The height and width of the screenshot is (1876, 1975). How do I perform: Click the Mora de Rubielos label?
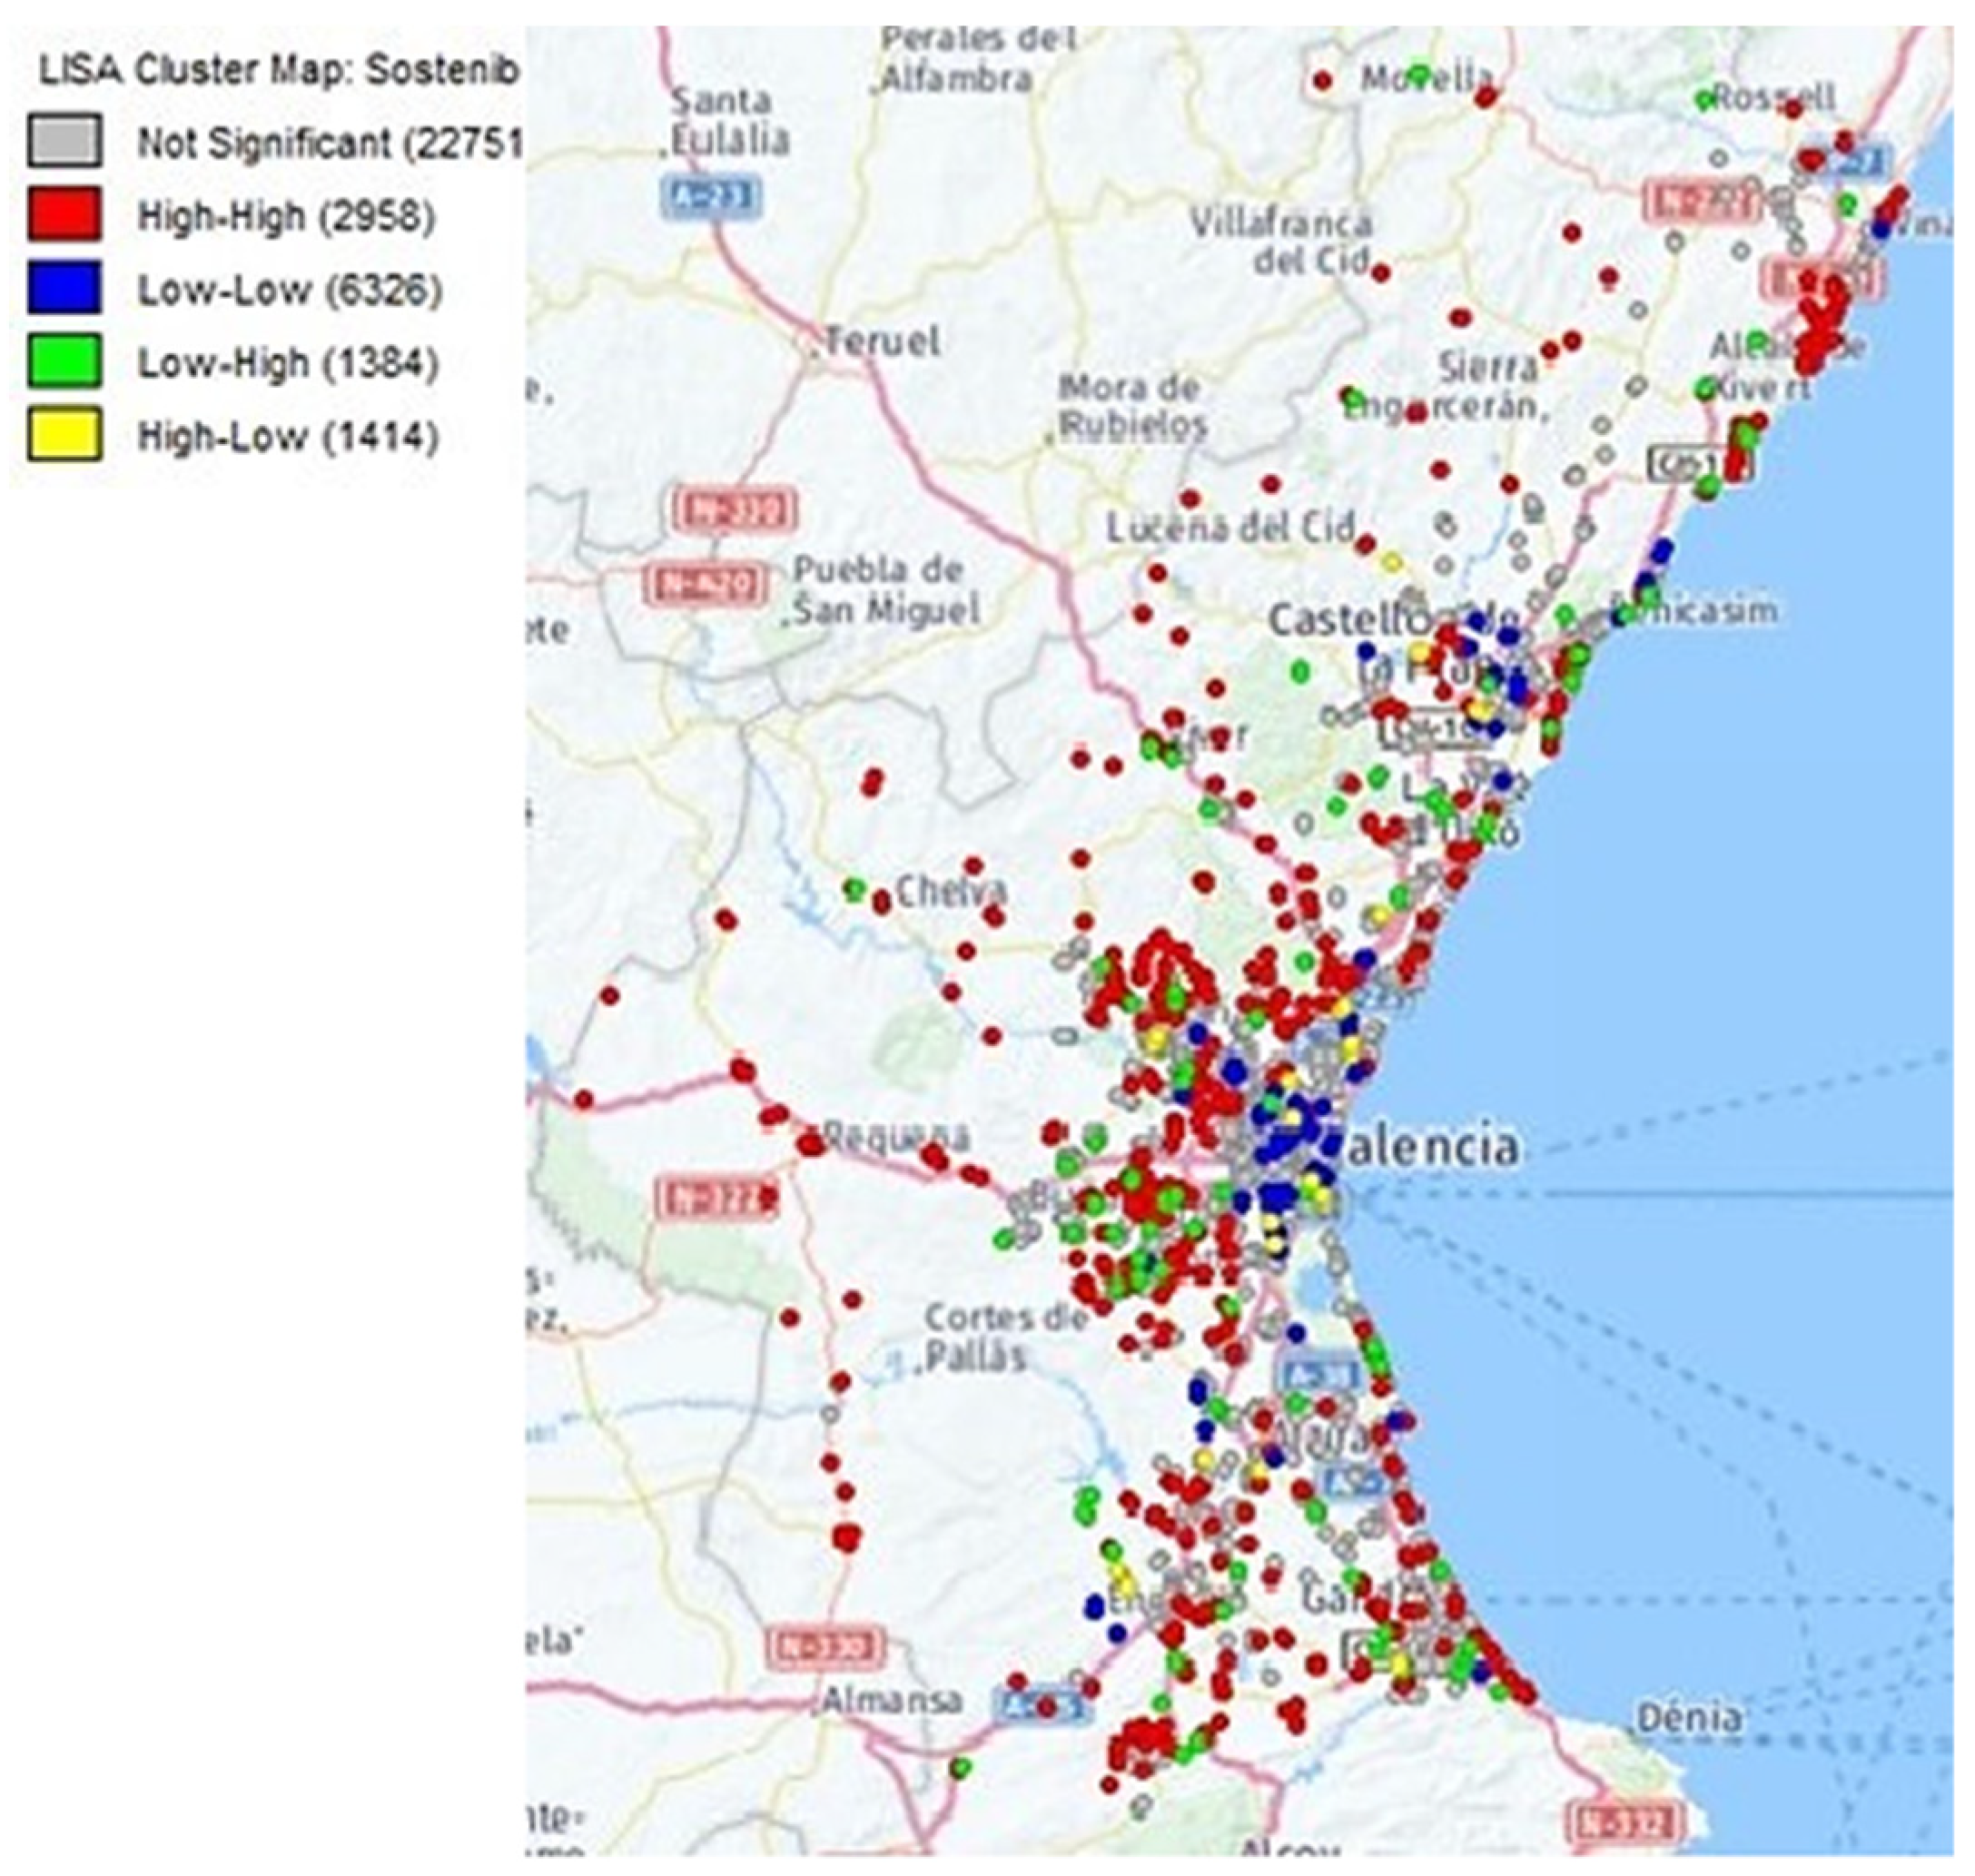click(x=1132, y=406)
